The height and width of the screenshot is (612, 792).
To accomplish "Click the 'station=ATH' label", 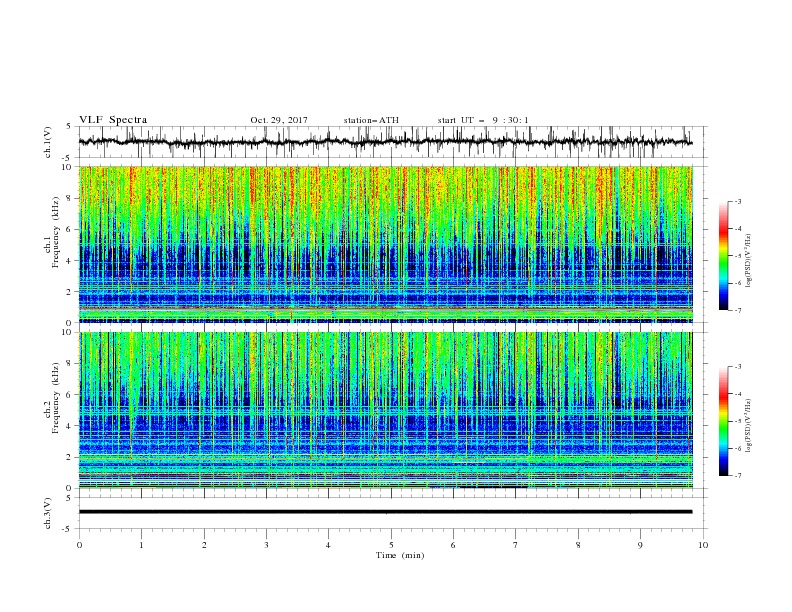I will 371,120.
